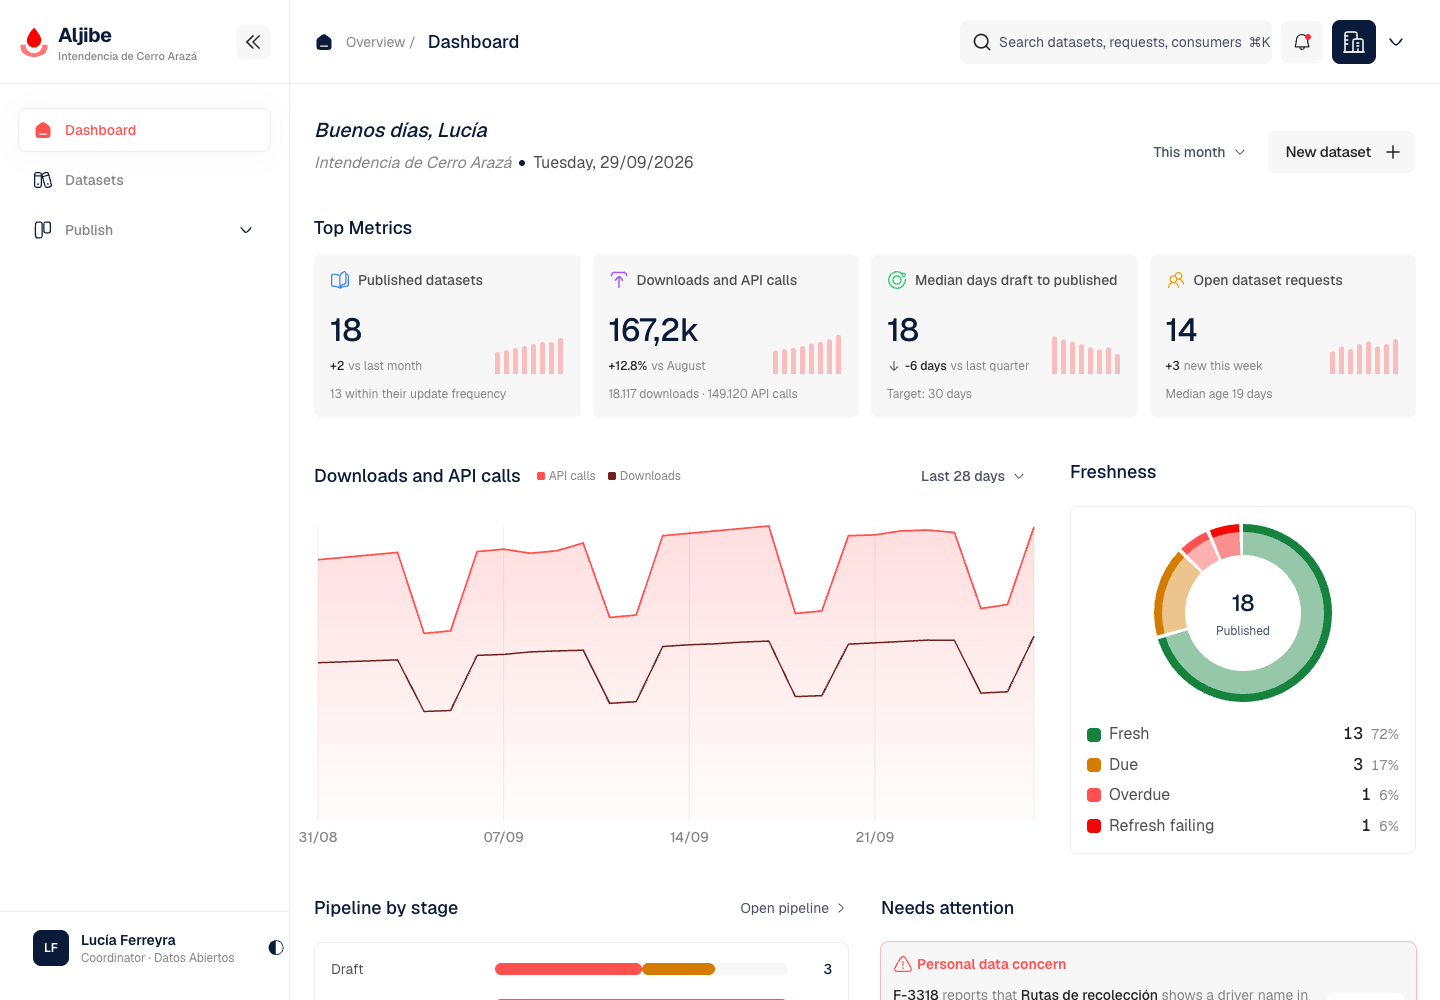Viewport: 1440px width, 1000px height.
Task: Select Publish in the sidebar
Action: click(144, 230)
